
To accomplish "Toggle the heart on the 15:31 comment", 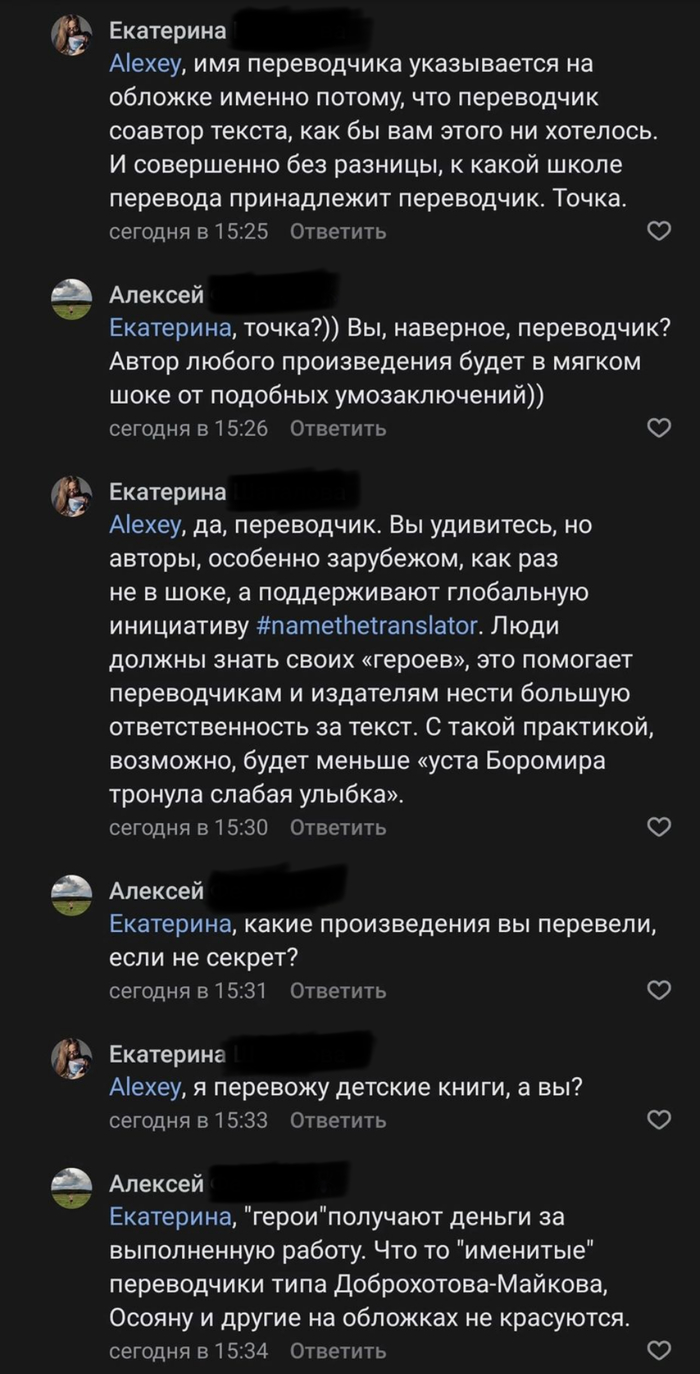I will pyautogui.click(x=659, y=990).
